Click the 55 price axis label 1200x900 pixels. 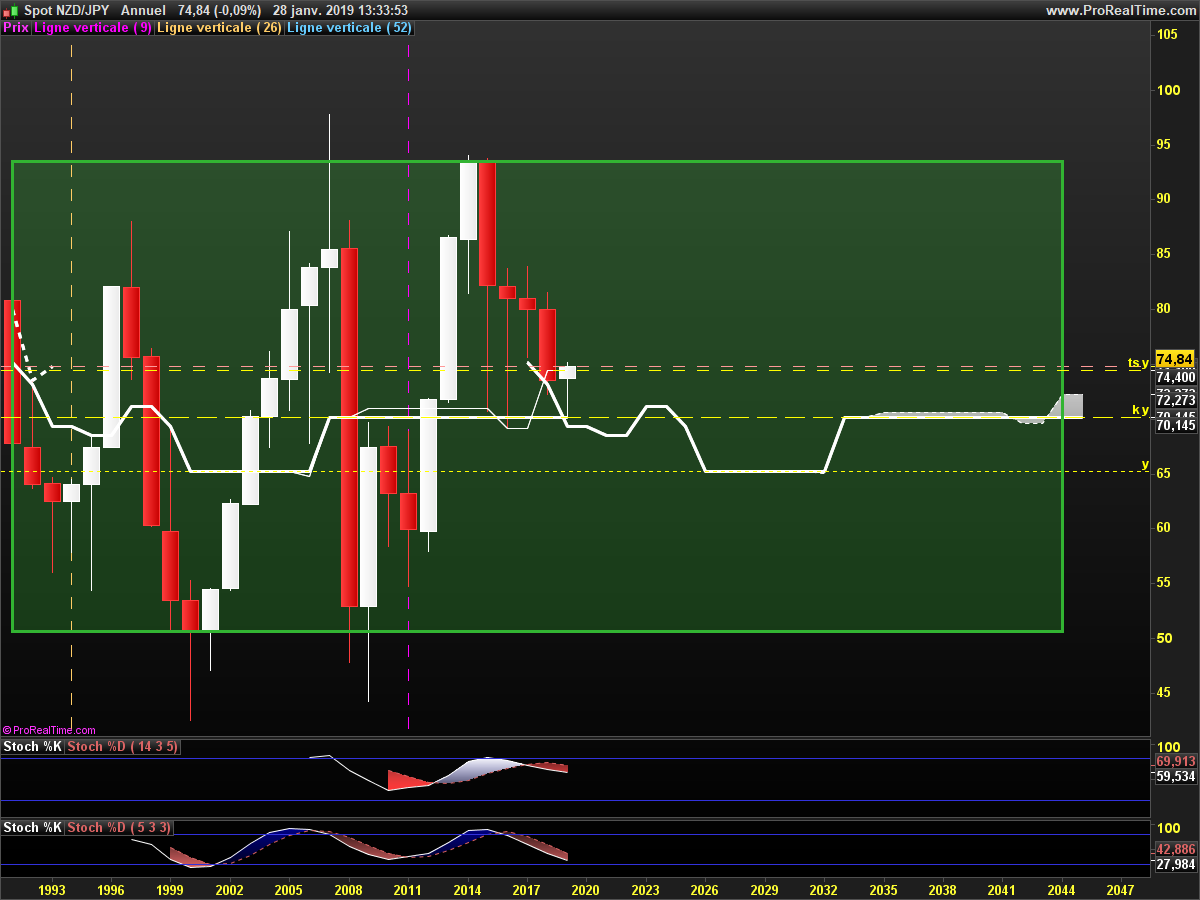pos(1164,582)
